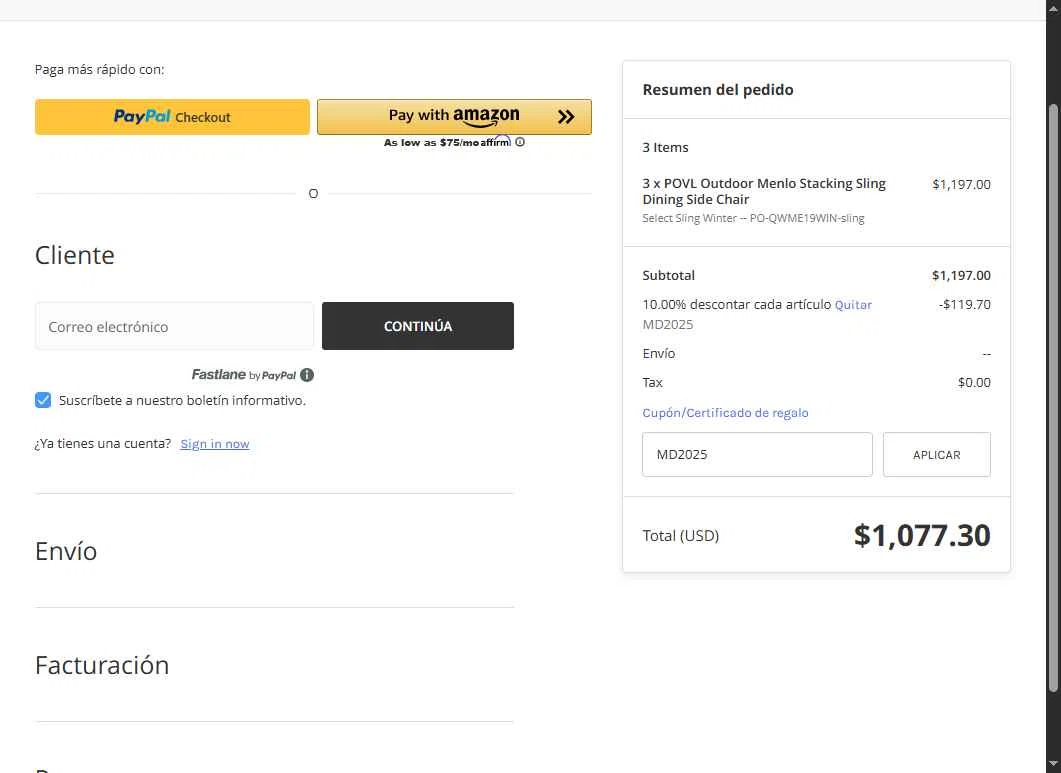This screenshot has width=1061, height=773.
Task: Click 'Suscríbete a nuestro boletín informativo' label
Action: (x=182, y=401)
